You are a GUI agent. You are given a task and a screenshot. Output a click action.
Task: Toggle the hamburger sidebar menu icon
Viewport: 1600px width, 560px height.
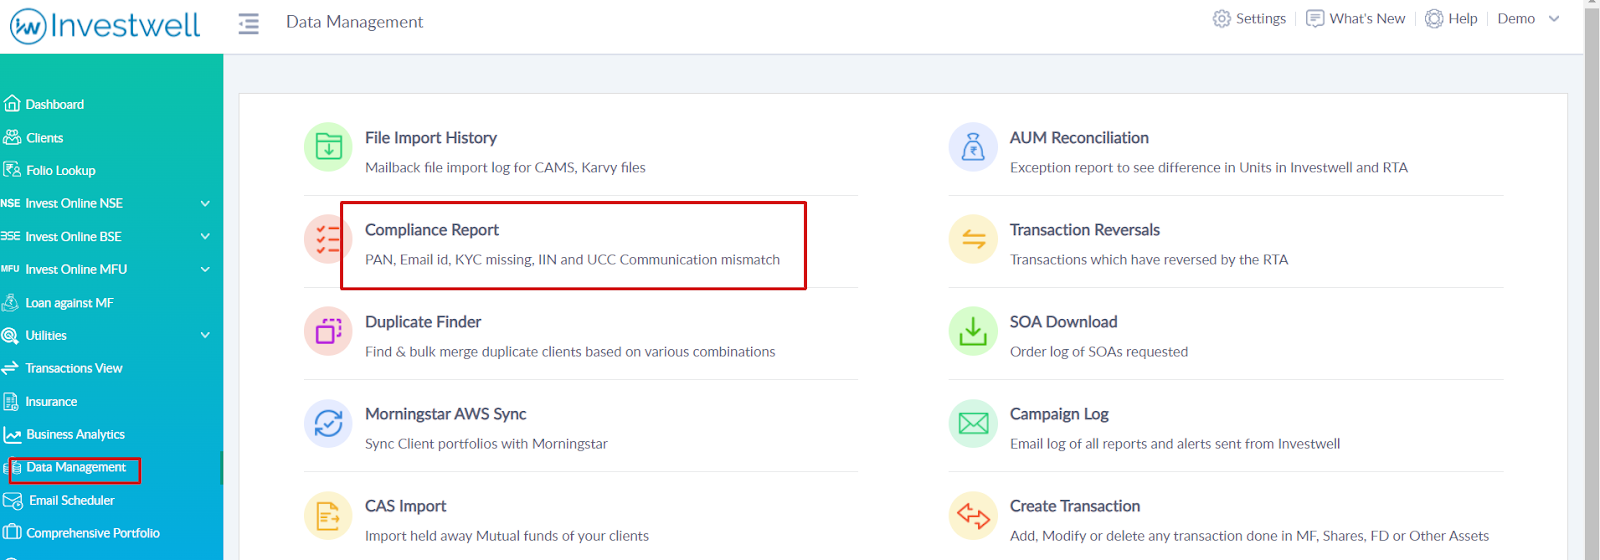pos(248,23)
